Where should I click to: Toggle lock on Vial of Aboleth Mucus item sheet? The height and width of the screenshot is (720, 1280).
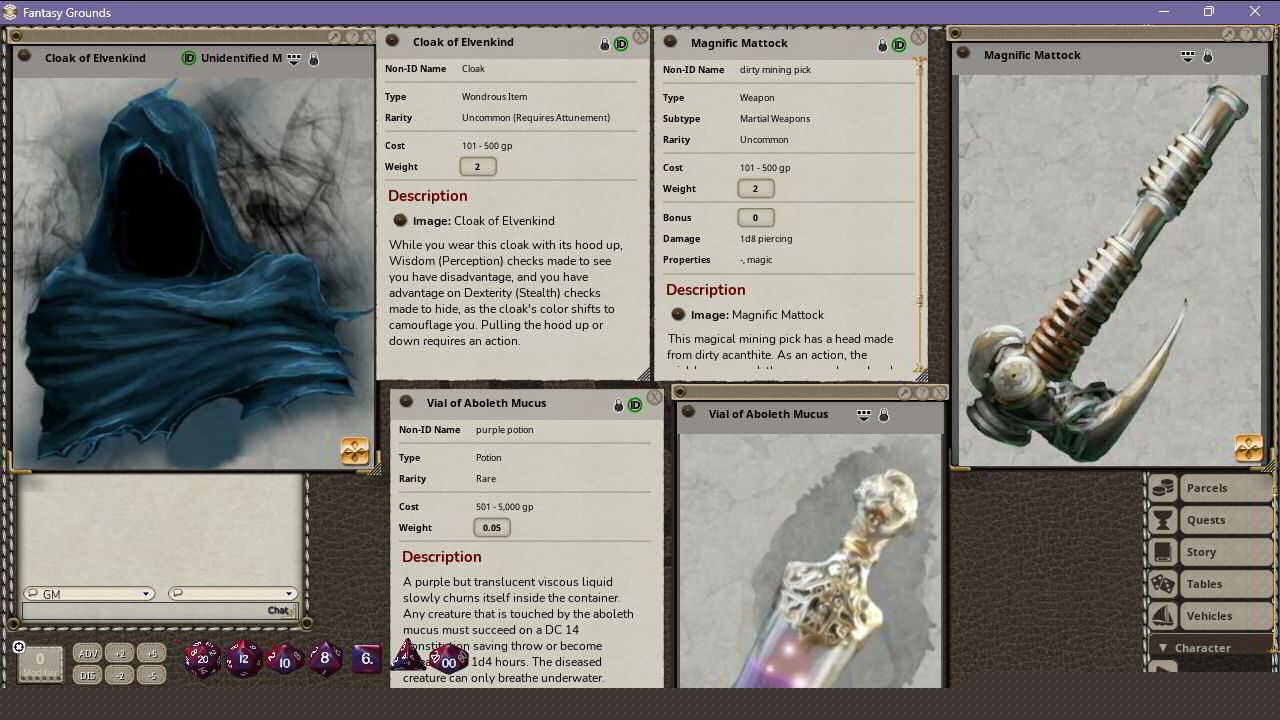tap(618, 405)
